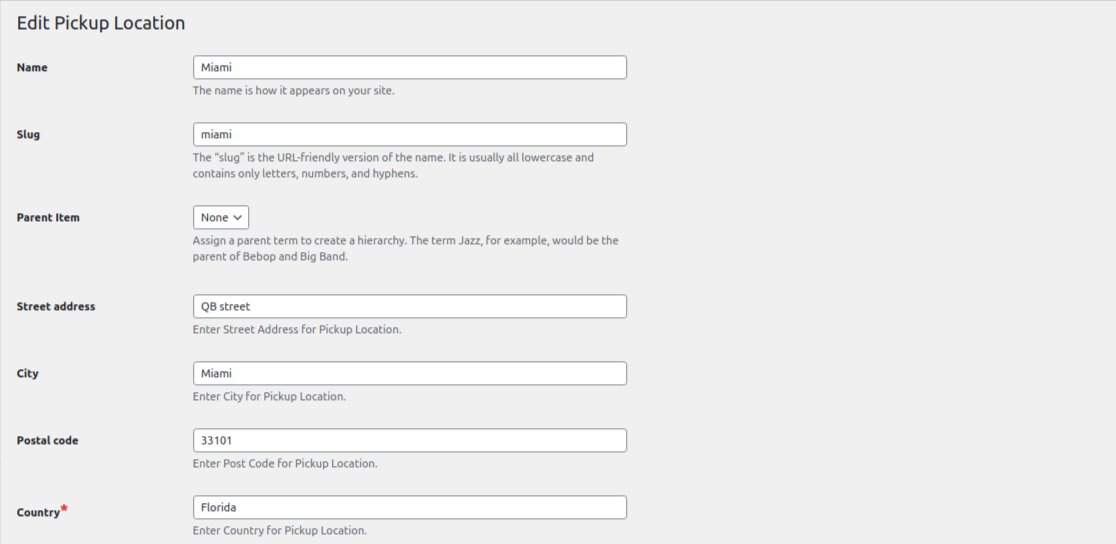Screen dimensions: 1116x544
Task: Click the Name field label
Action: coord(32,68)
